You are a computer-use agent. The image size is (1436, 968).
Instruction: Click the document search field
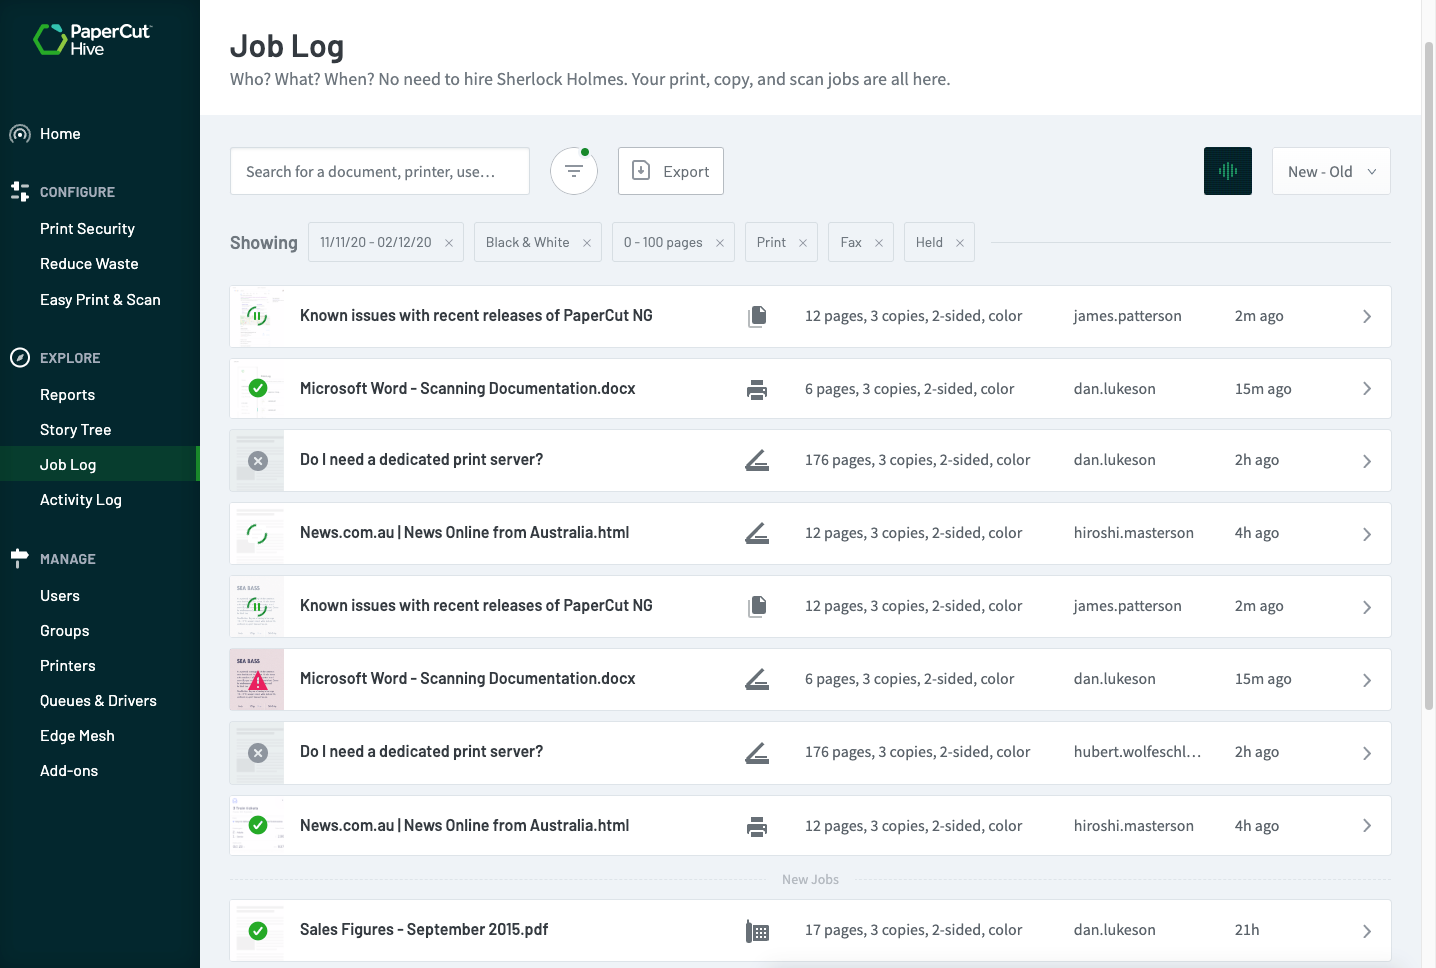tap(380, 171)
